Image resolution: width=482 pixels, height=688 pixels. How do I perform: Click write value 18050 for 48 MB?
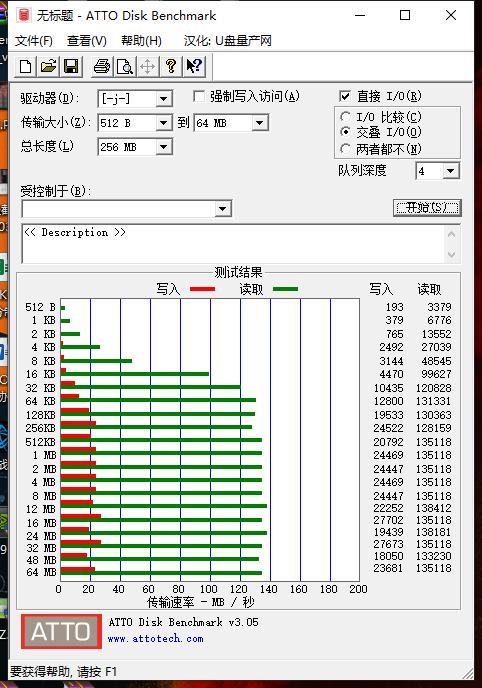tap(389, 556)
